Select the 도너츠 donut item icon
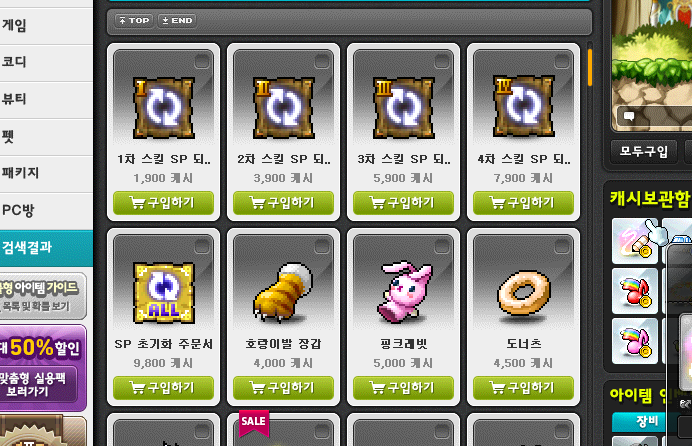The height and width of the screenshot is (446, 692). 524,293
